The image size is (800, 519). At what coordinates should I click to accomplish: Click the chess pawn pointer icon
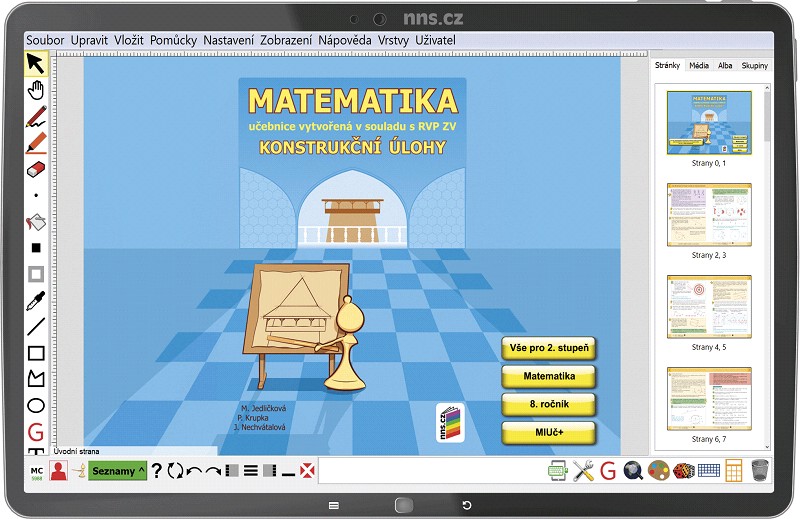[79, 471]
